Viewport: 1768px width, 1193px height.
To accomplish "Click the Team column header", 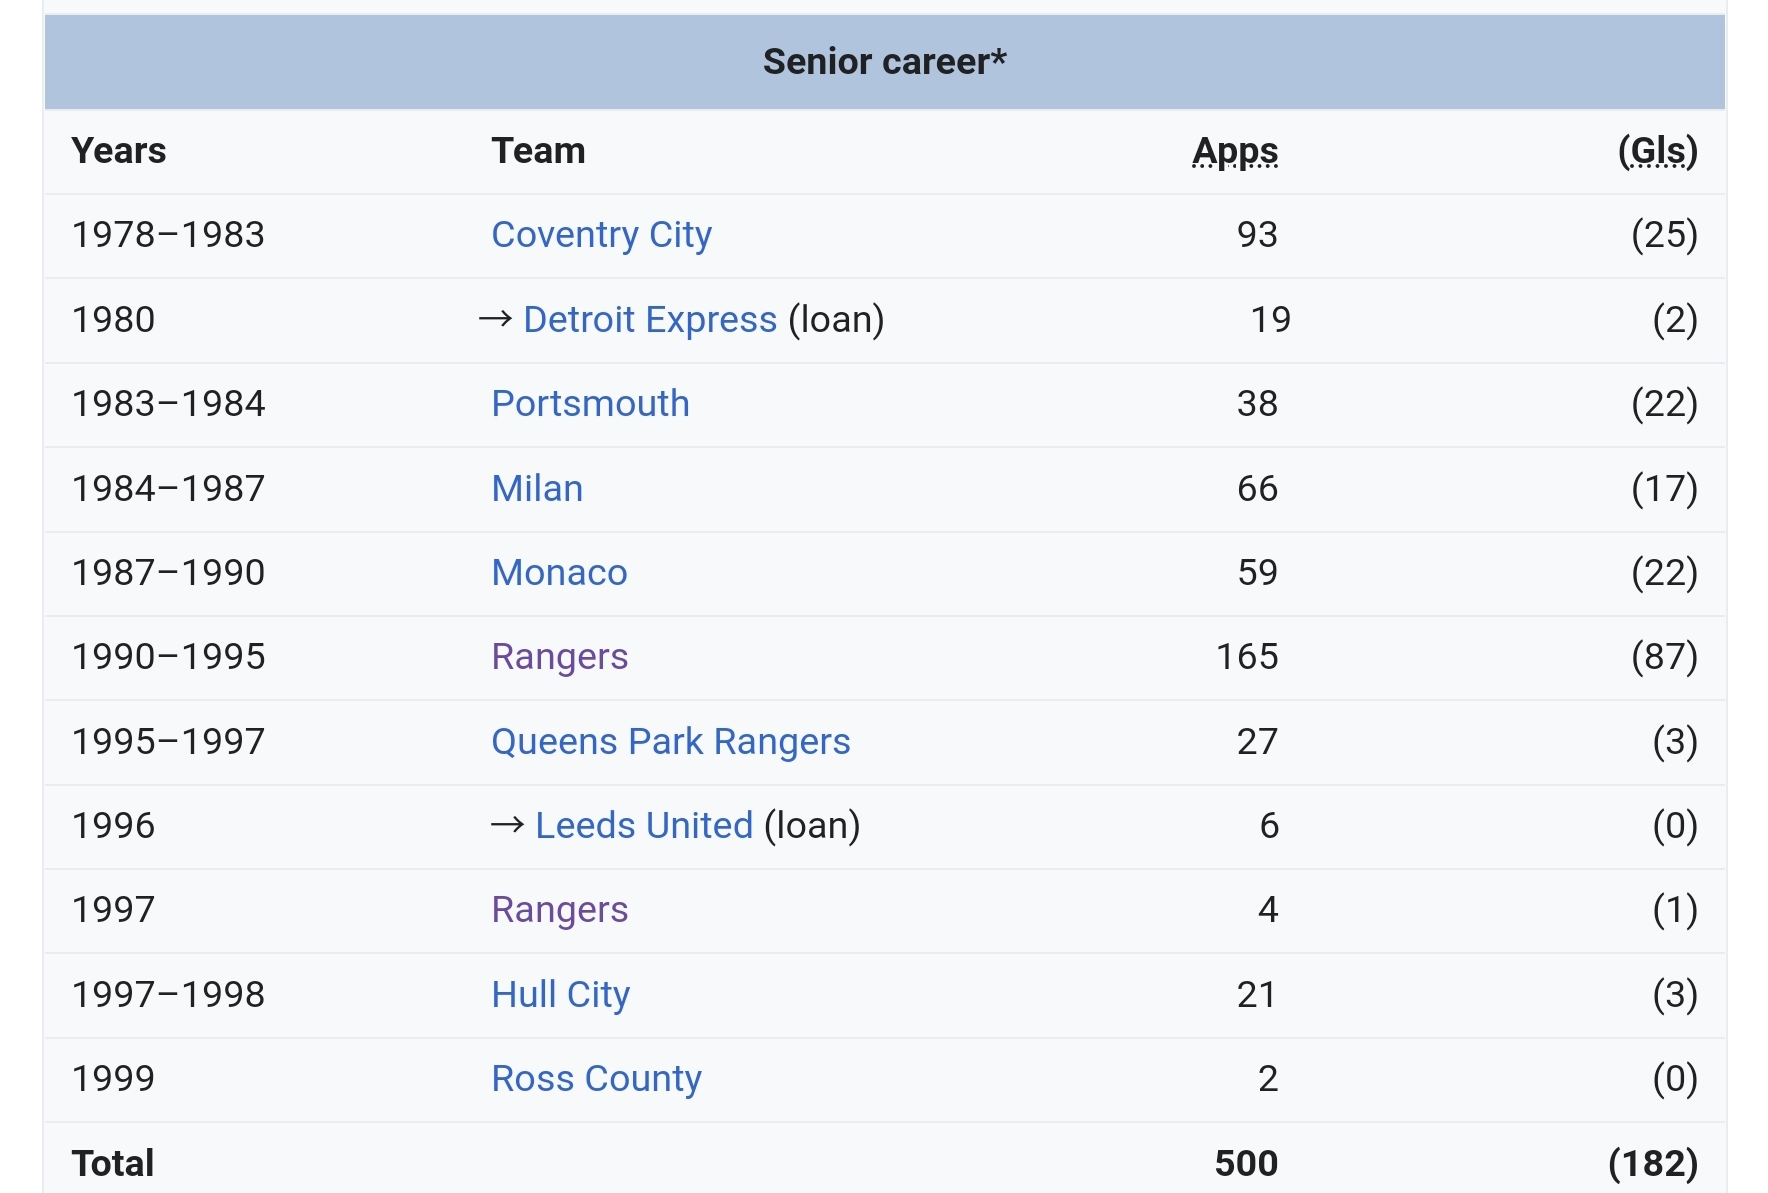I will point(538,151).
